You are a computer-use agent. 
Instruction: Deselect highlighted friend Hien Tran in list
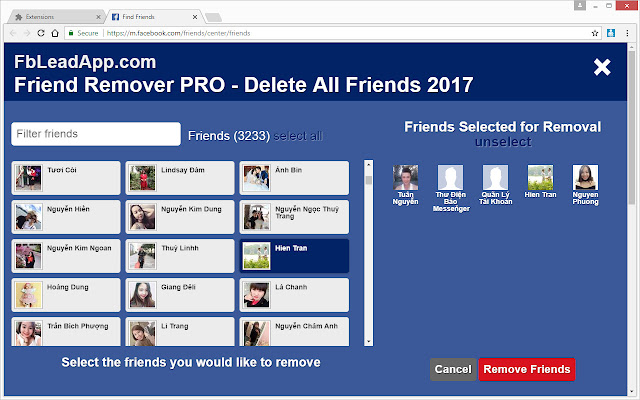[x=294, y=256]
